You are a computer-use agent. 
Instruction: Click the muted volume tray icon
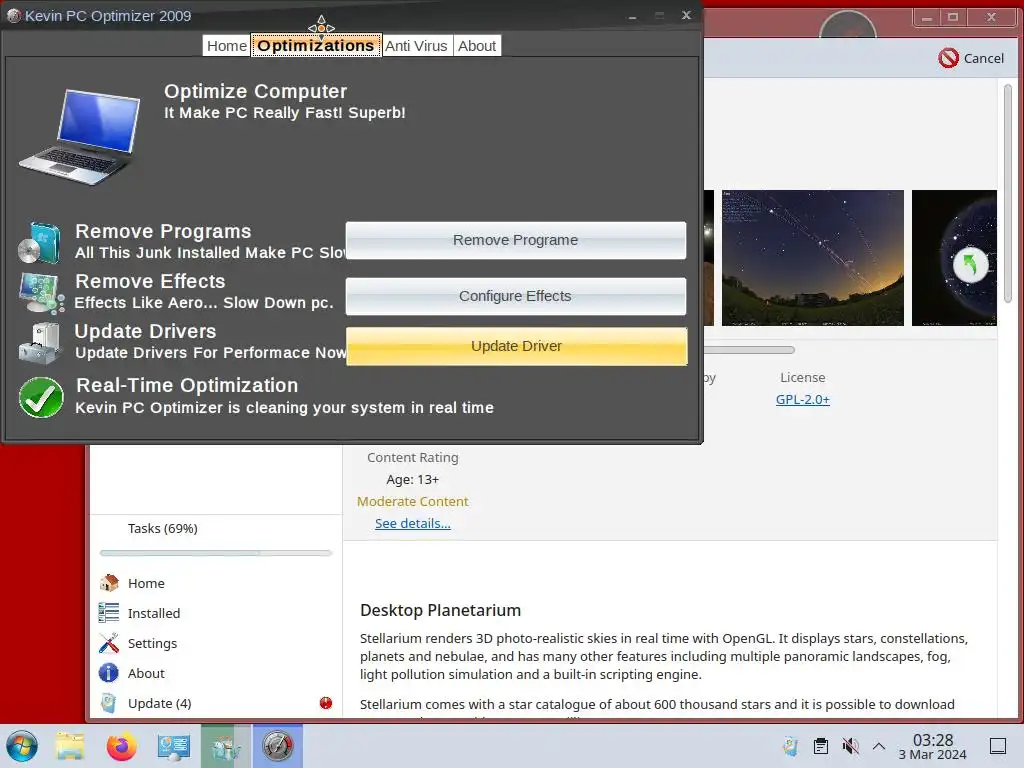point(850,746)
